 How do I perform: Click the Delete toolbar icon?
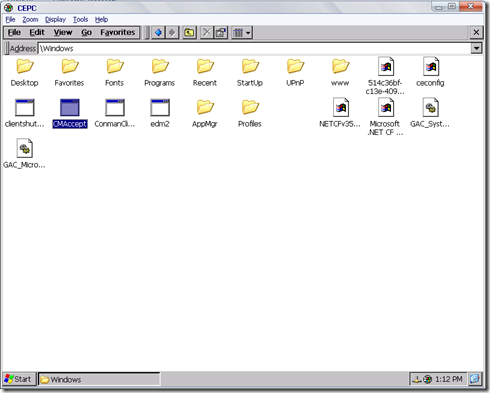click(x=207, y=33)
